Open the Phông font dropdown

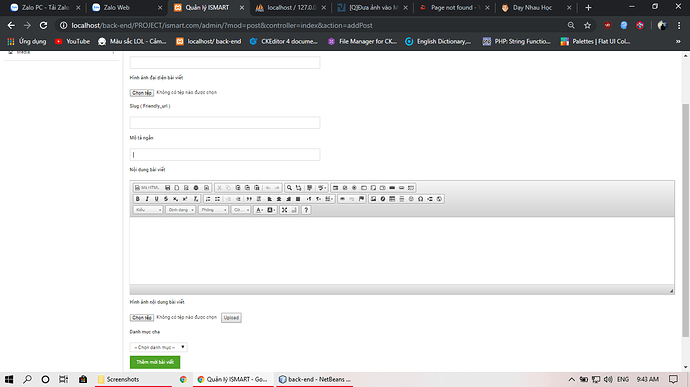coord(213,210)
